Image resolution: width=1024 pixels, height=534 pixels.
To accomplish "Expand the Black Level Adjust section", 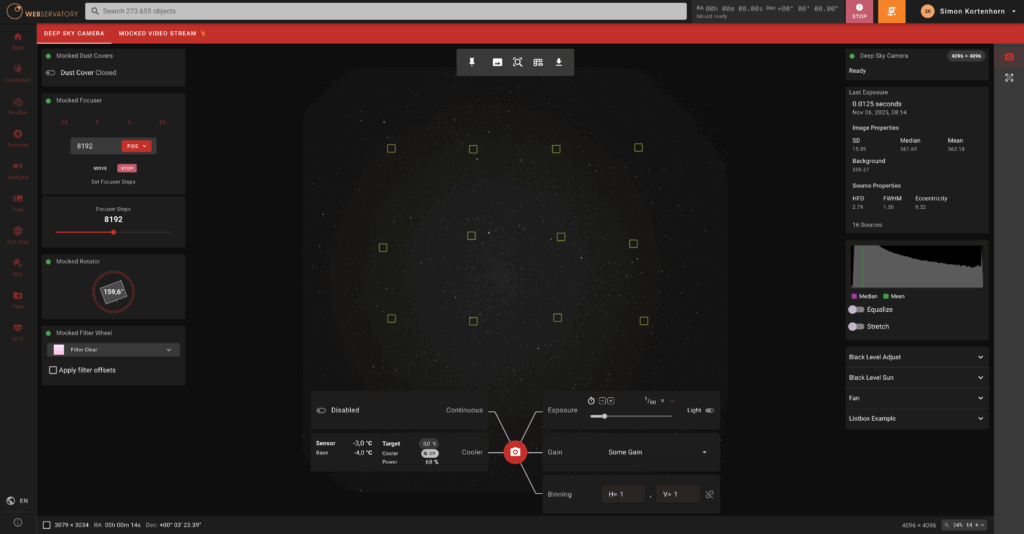I will pos(917,357).
